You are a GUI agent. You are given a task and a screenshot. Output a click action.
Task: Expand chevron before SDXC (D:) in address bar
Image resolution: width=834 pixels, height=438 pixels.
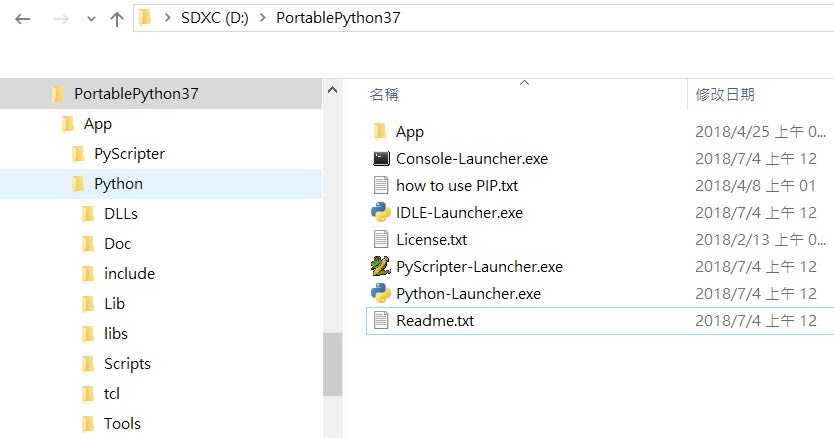point(168,18)
